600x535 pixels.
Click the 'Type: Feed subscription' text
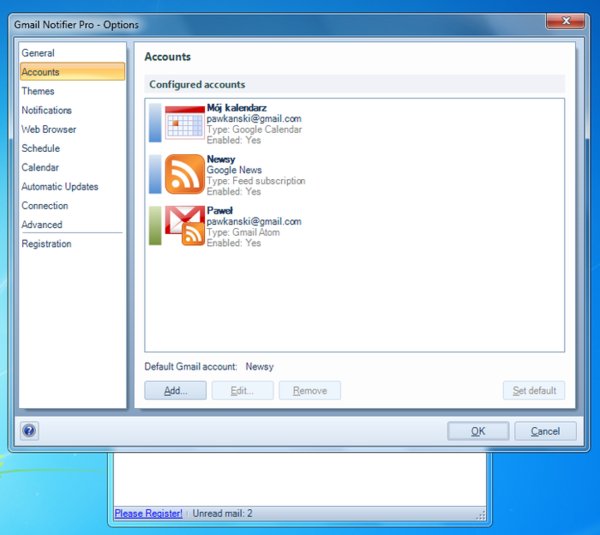point(256,181)
